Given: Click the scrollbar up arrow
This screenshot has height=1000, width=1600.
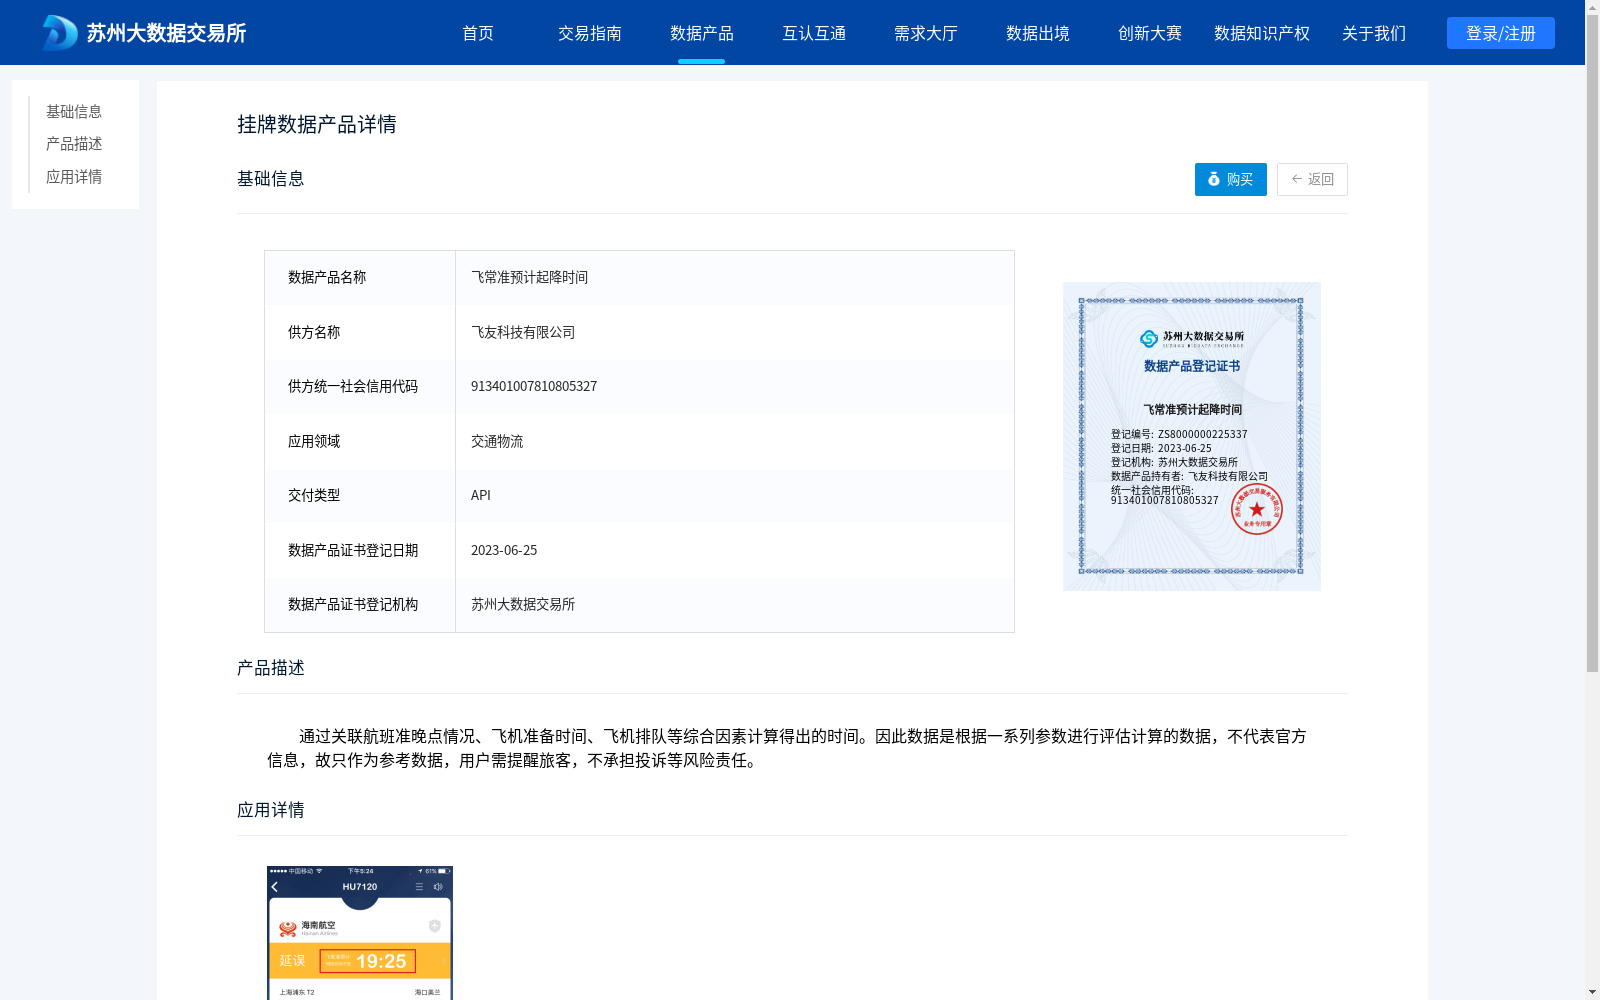Looking at the screenshot, I should 1592,7.
